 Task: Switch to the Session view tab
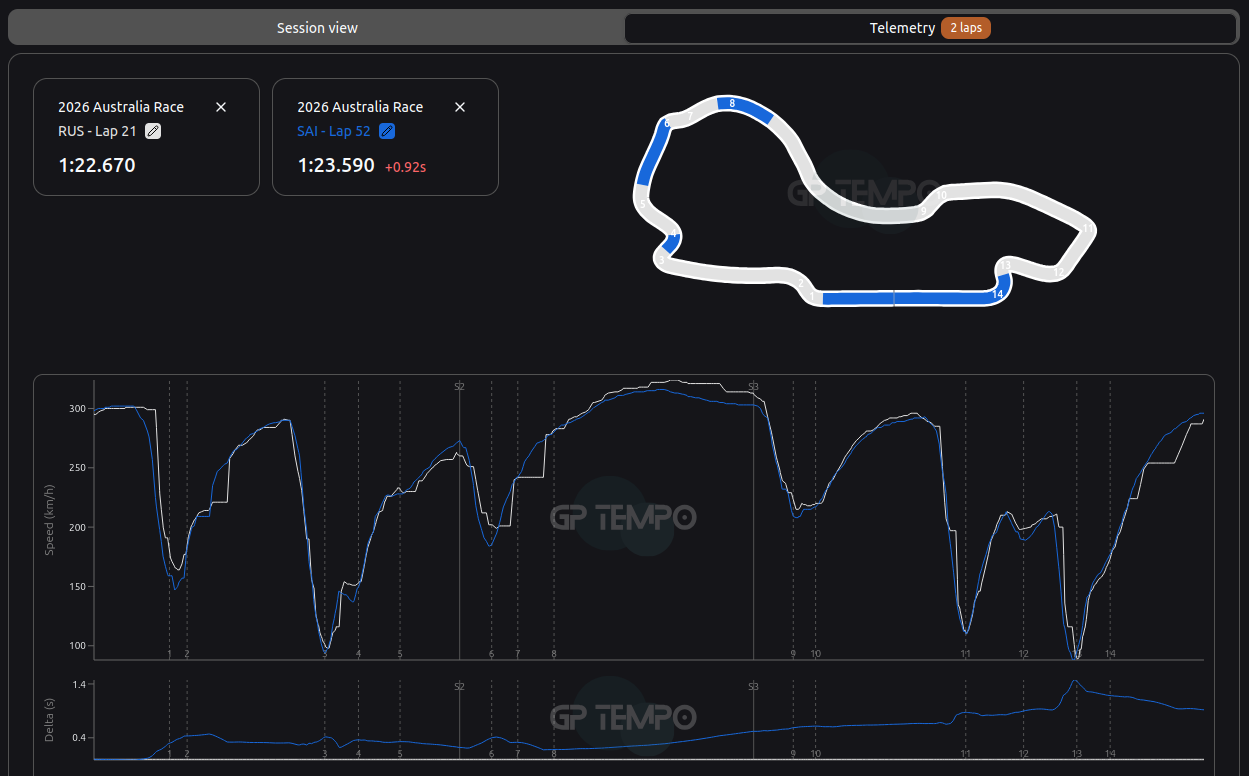(x=317, y=28)
